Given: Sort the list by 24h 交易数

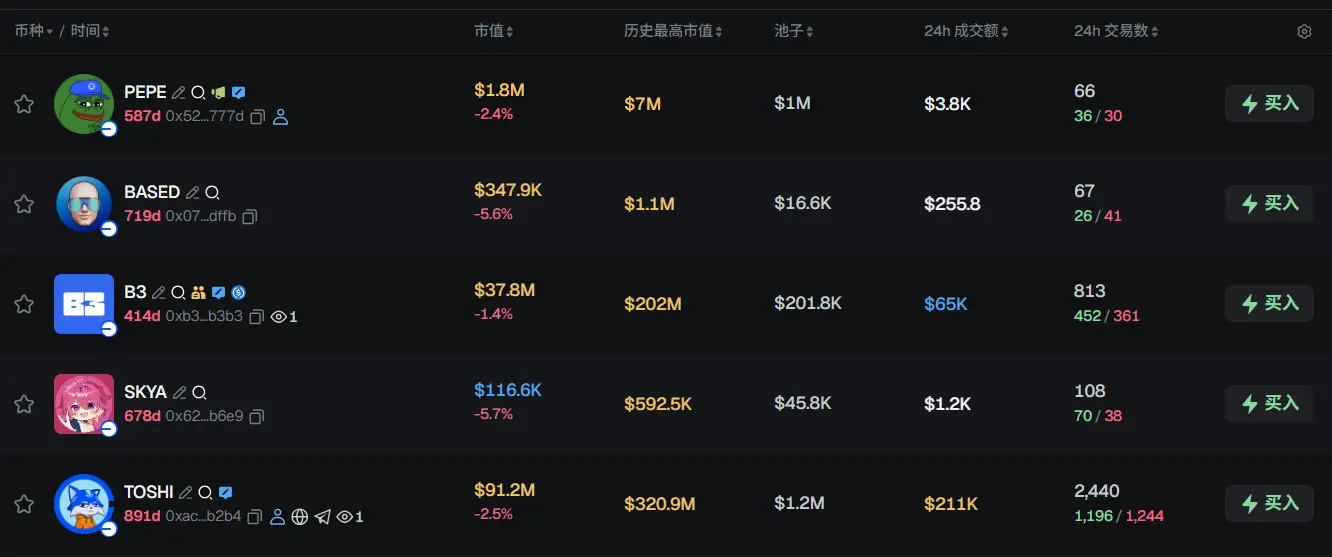Looking at the screenshot, I should tap(1116, 32).
